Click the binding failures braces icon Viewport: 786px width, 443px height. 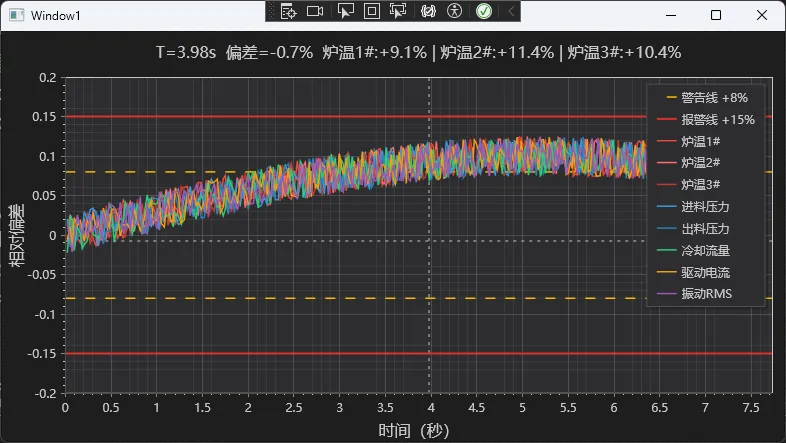coord(428,11)
